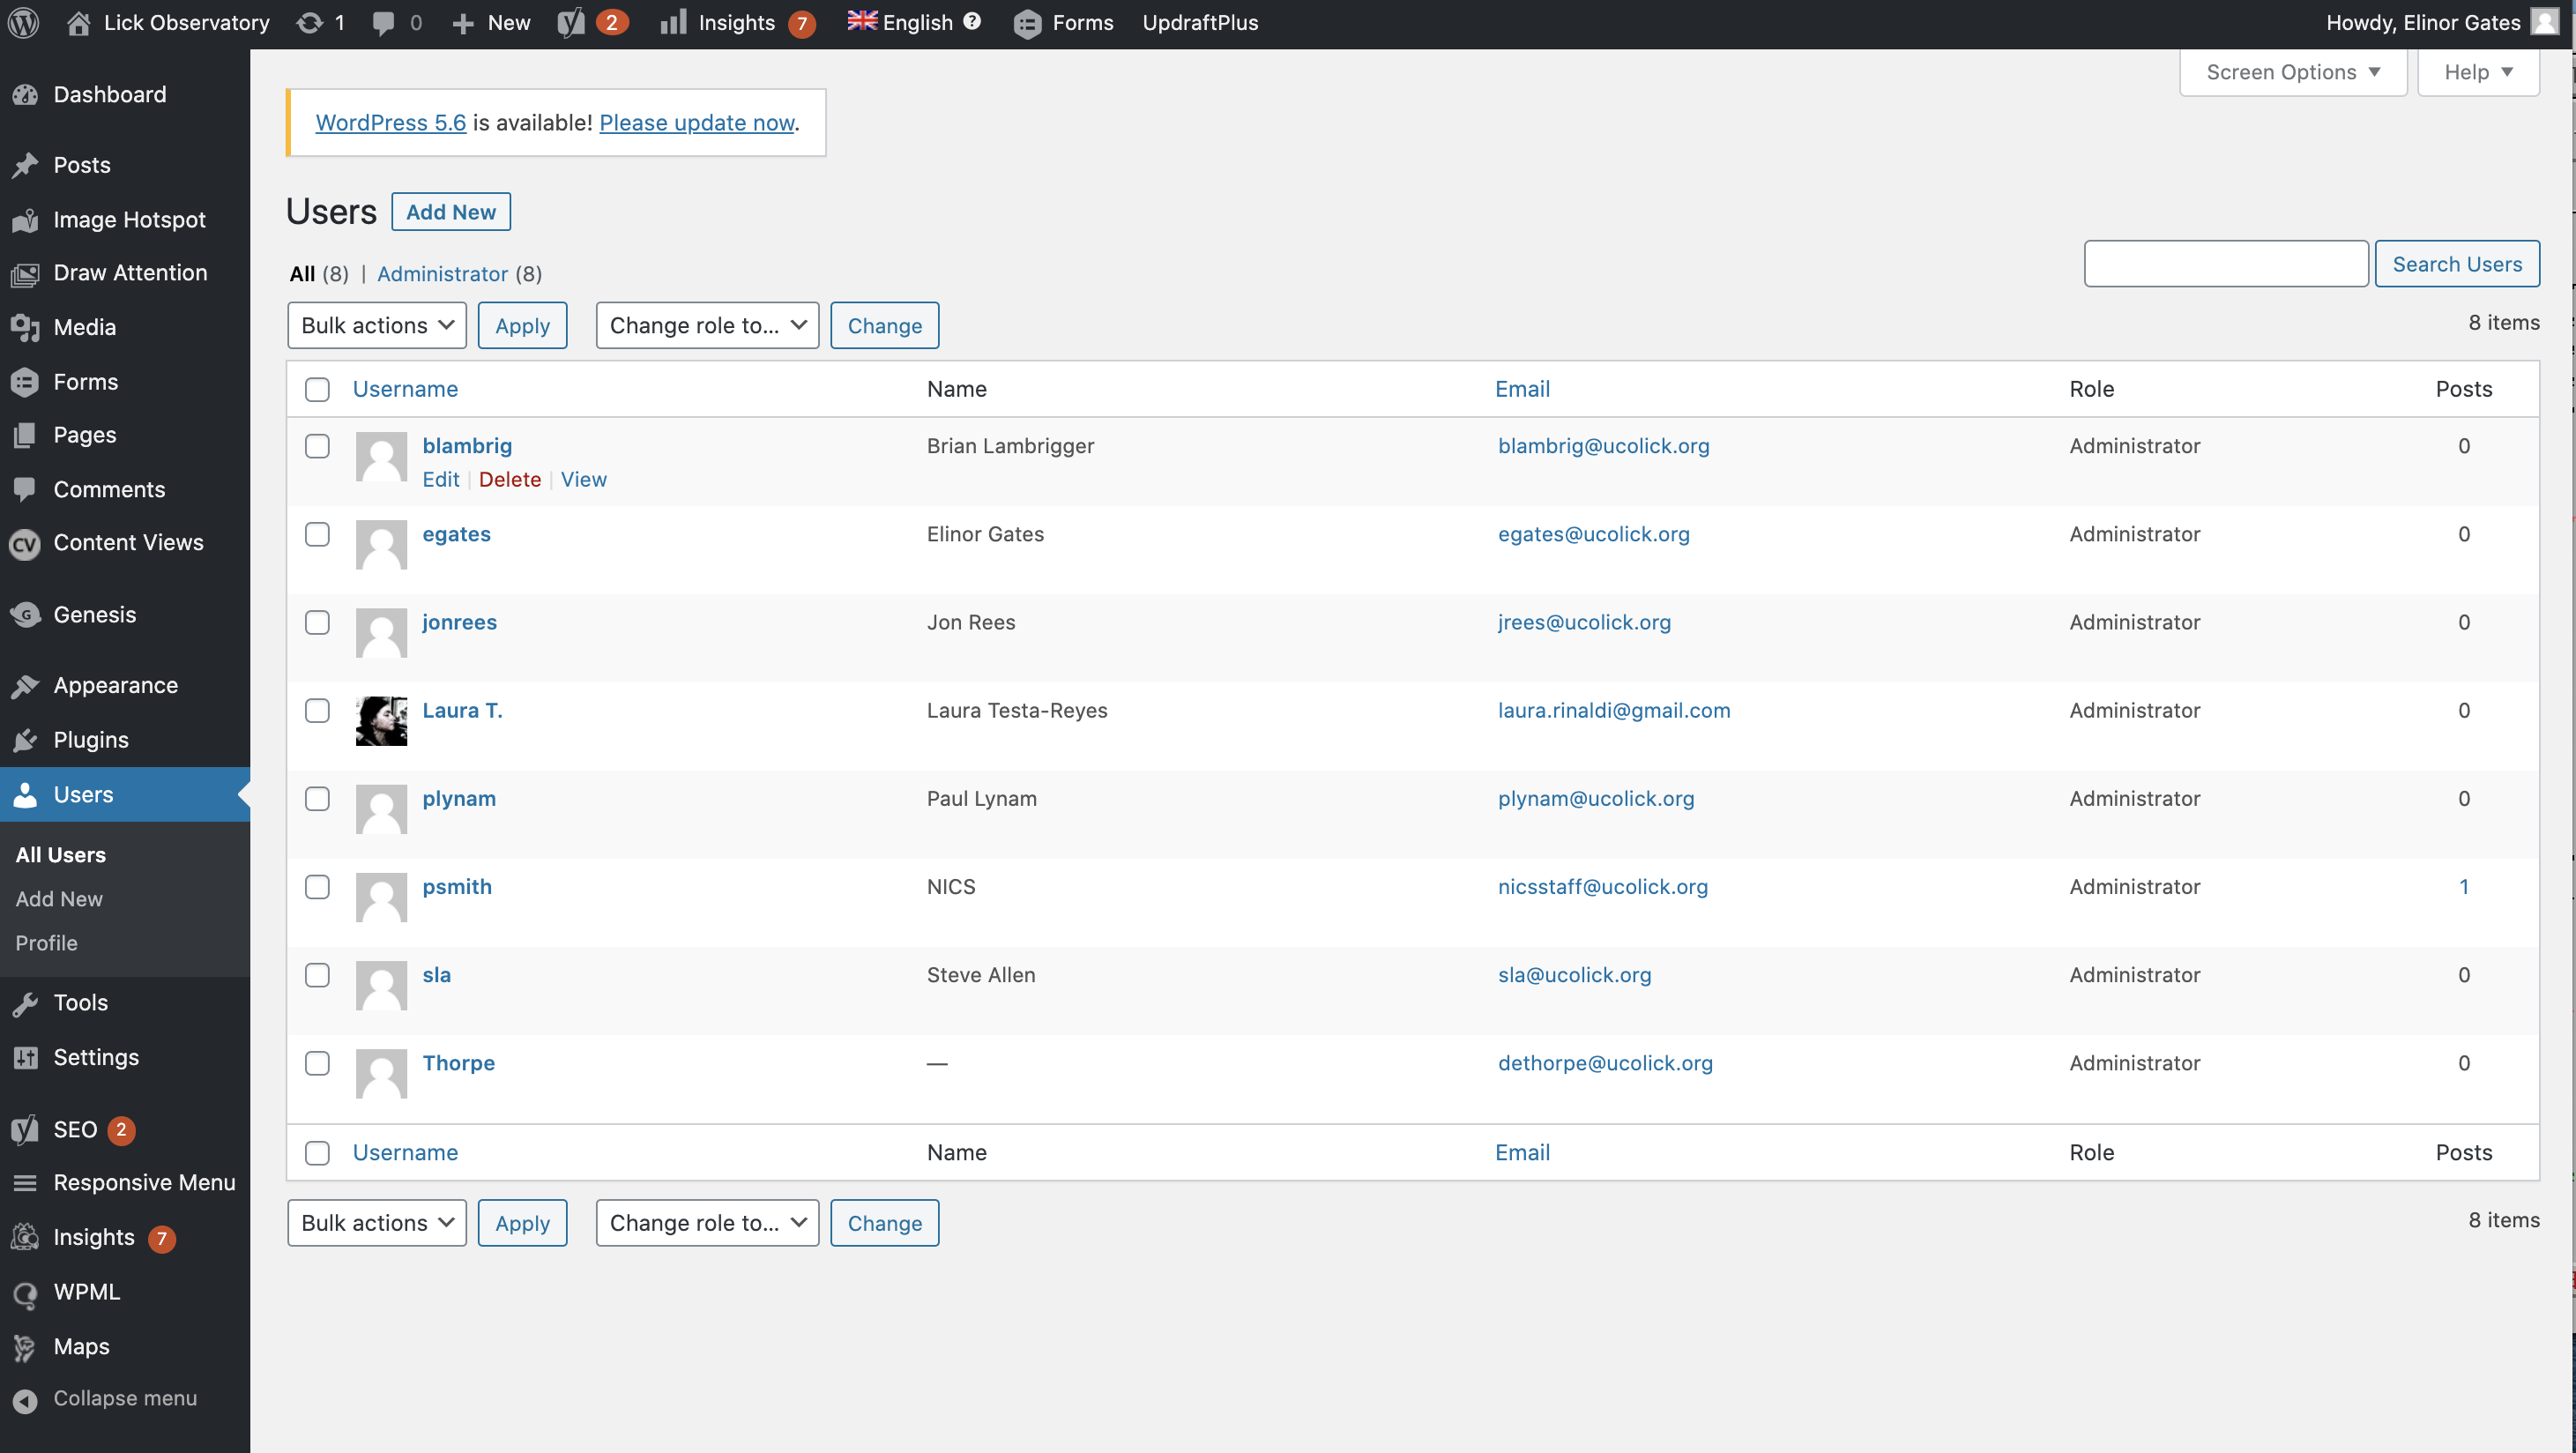Viewport: 2576px width, 1453px height.
Task: Click the Posts pin icon in sidebar
Action: click(25, 165)
